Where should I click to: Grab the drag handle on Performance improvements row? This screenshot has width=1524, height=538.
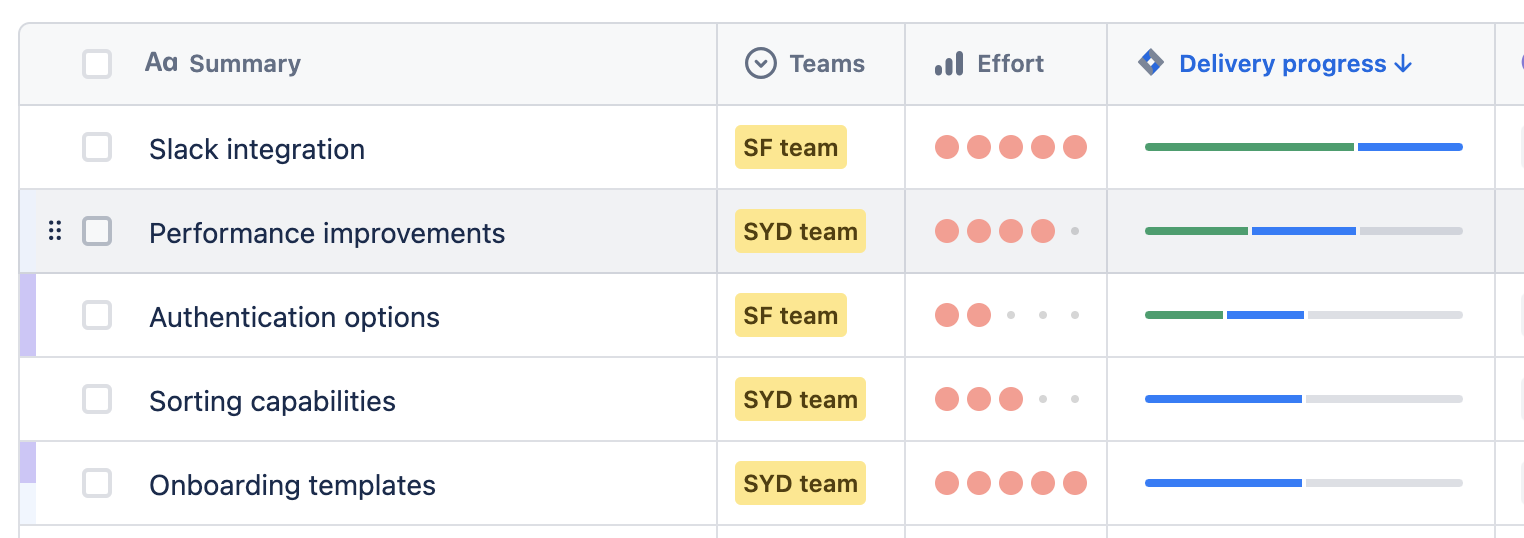point(55,231)
